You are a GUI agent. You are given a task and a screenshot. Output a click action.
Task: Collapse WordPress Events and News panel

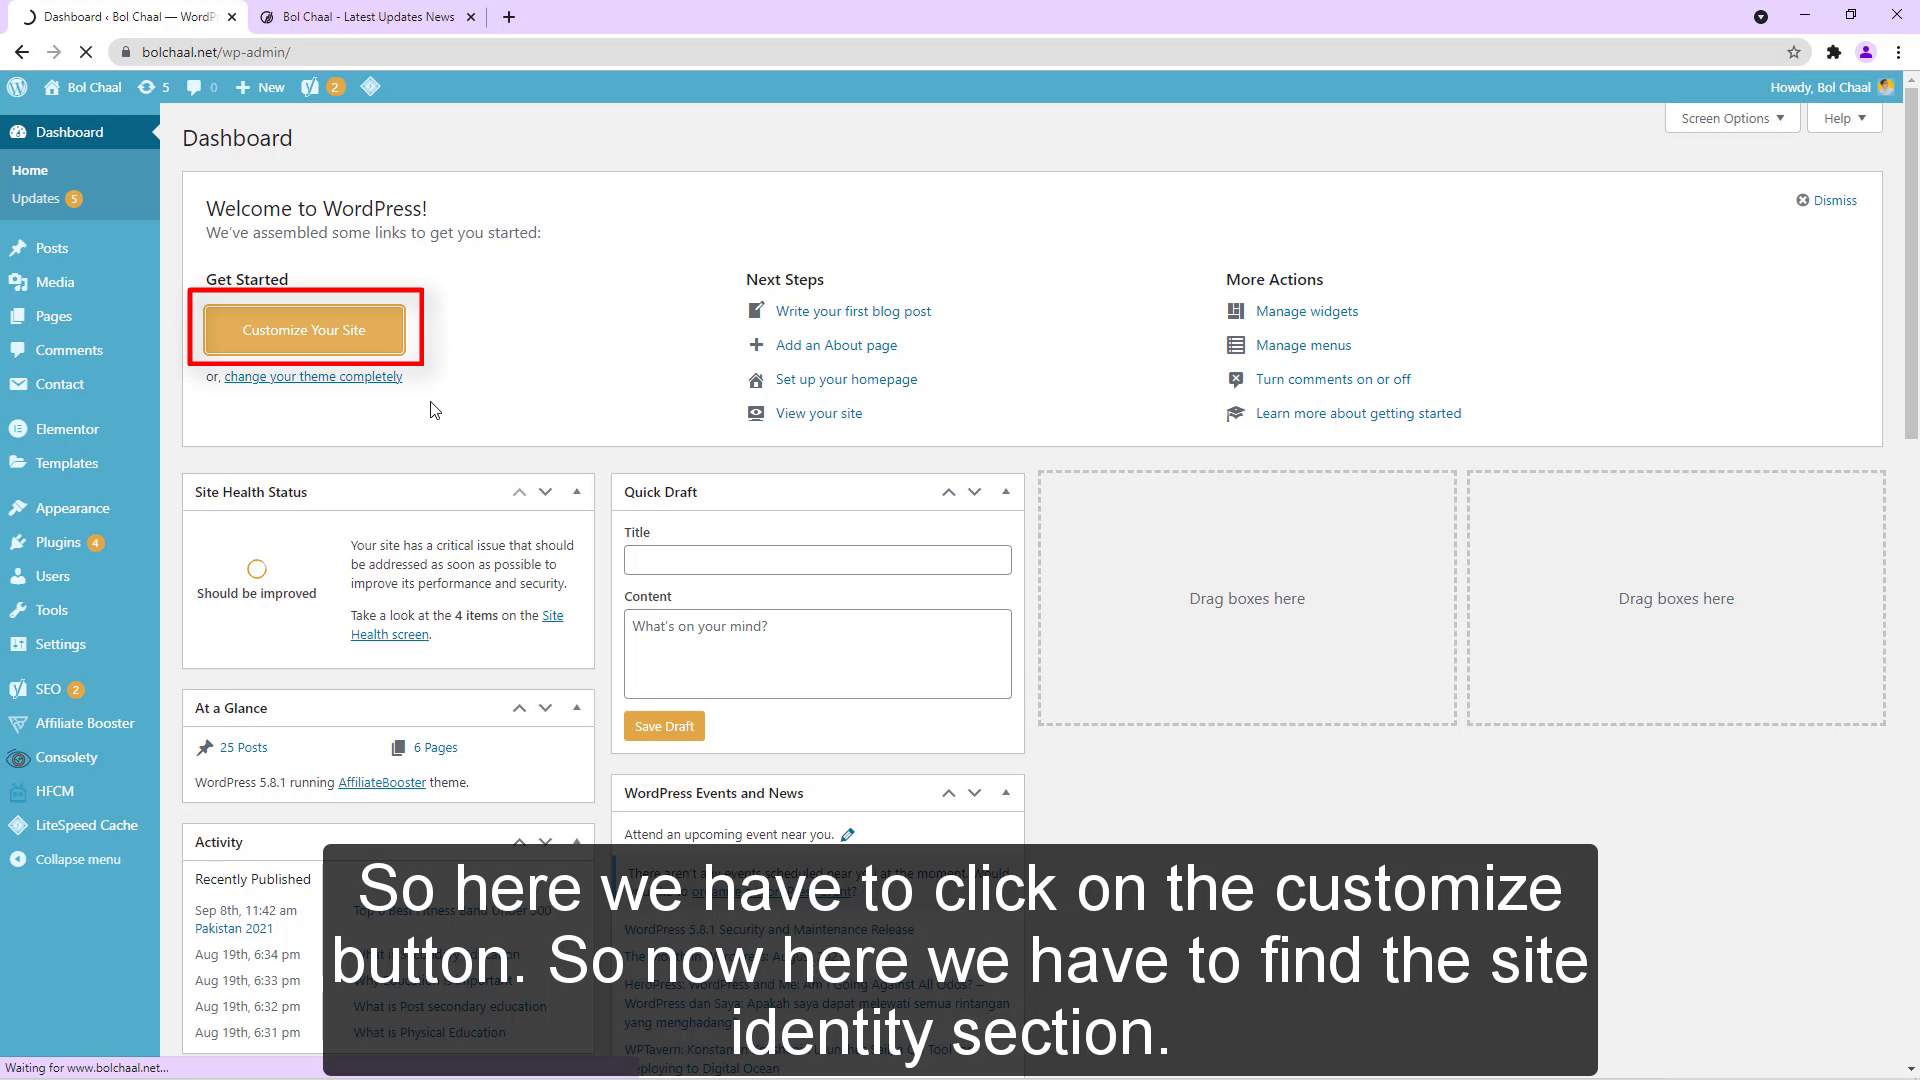1006,793
